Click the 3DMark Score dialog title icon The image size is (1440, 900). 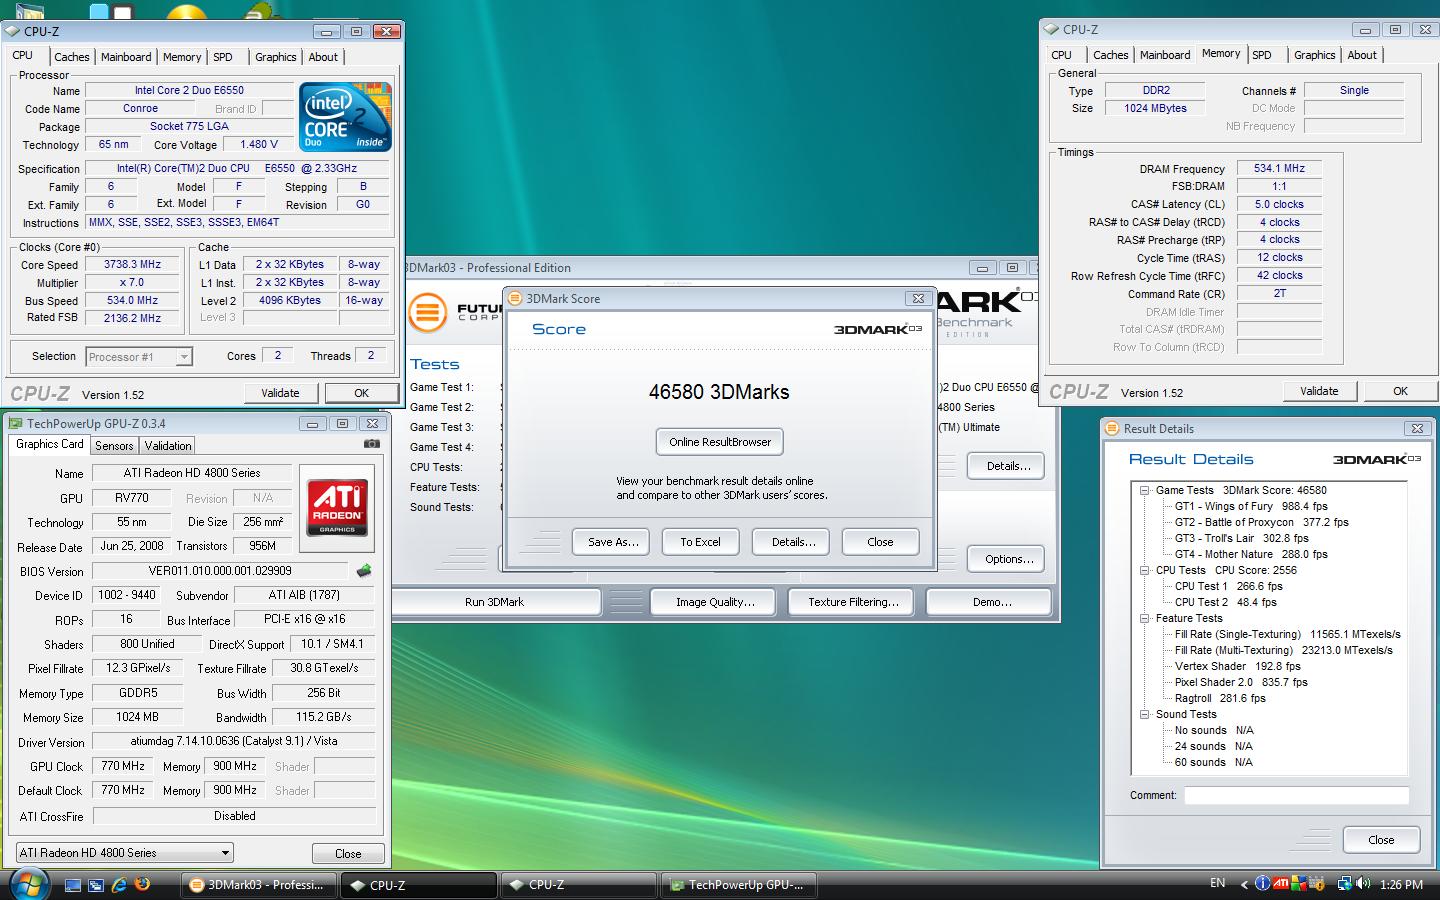[516, 298]
